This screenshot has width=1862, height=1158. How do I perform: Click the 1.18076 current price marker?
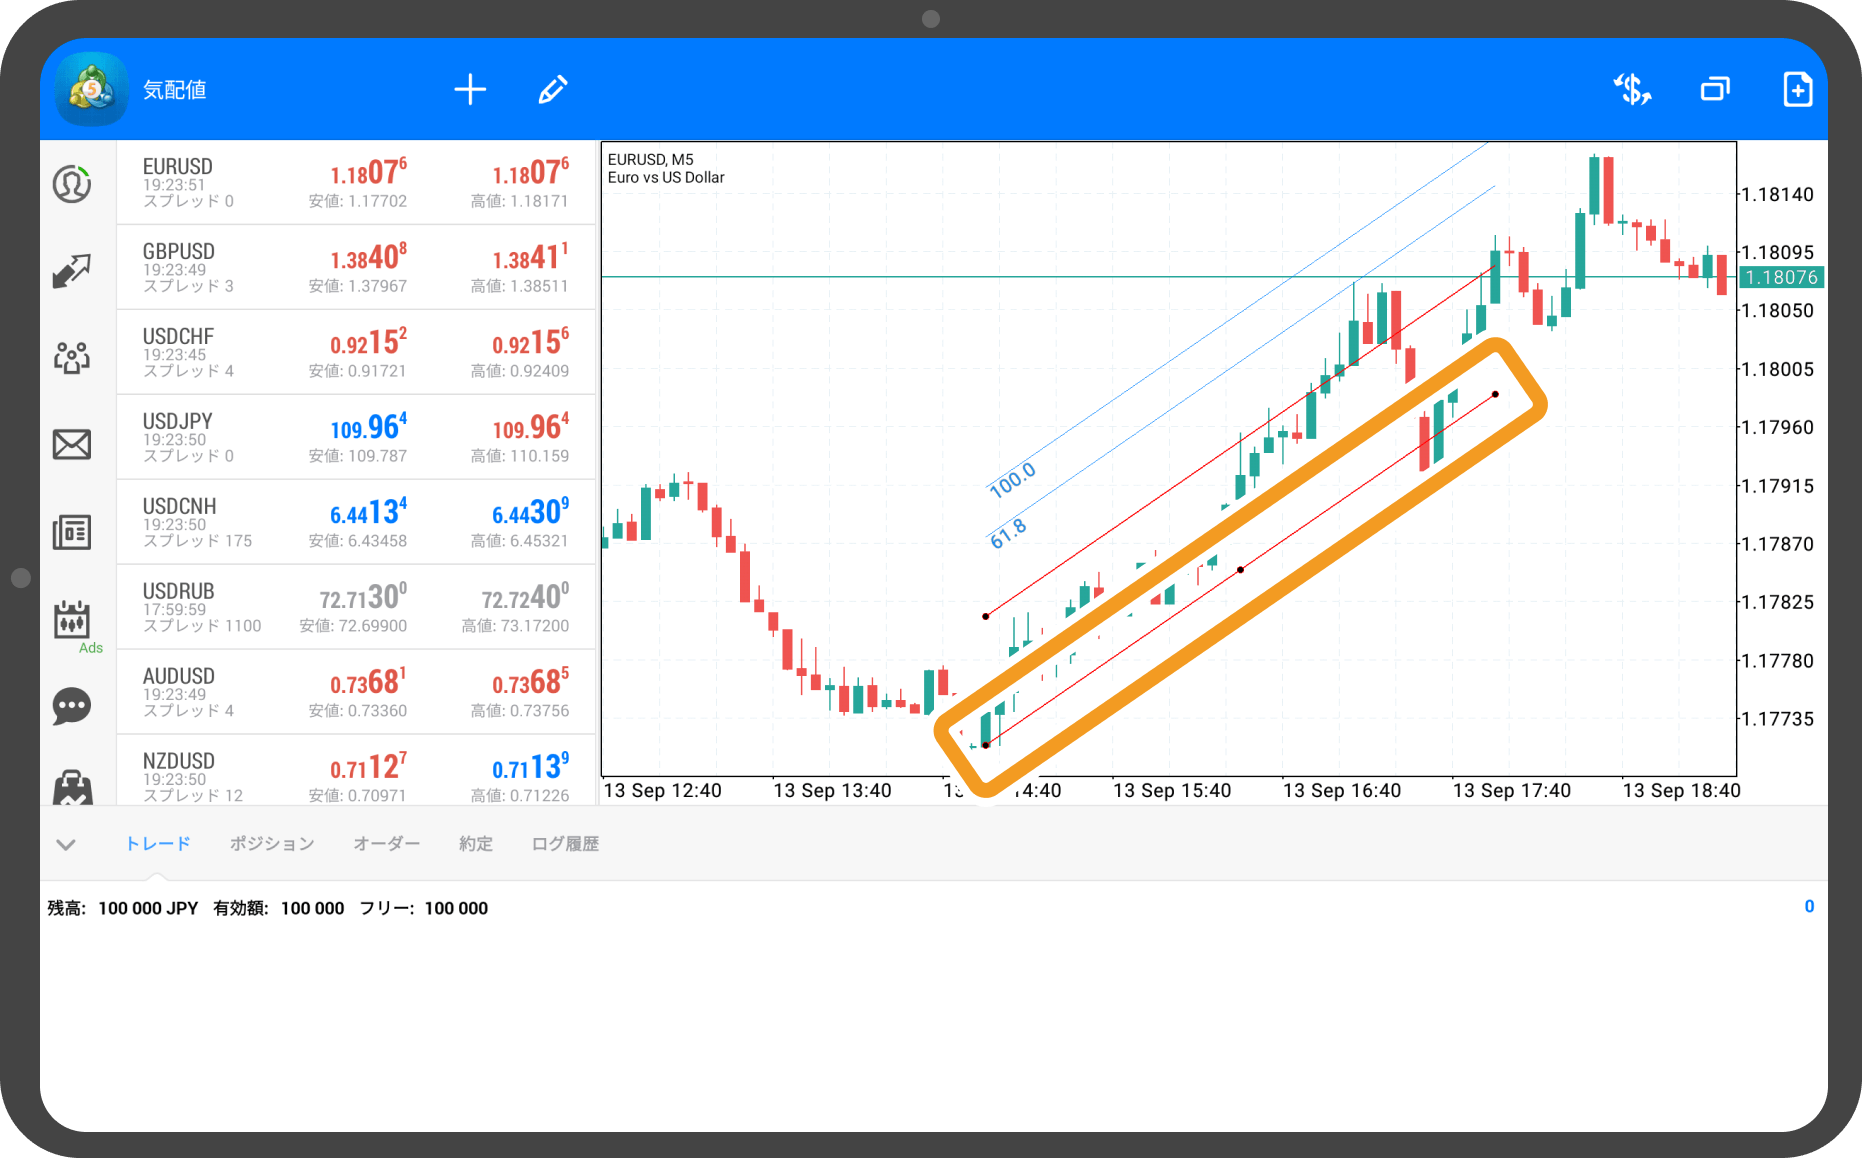point(1781,278)
